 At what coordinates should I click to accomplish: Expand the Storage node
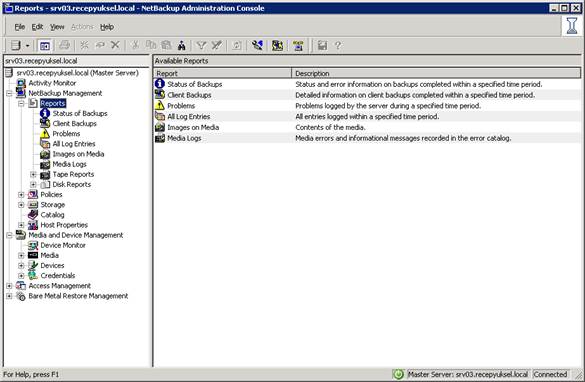point(21,205)
